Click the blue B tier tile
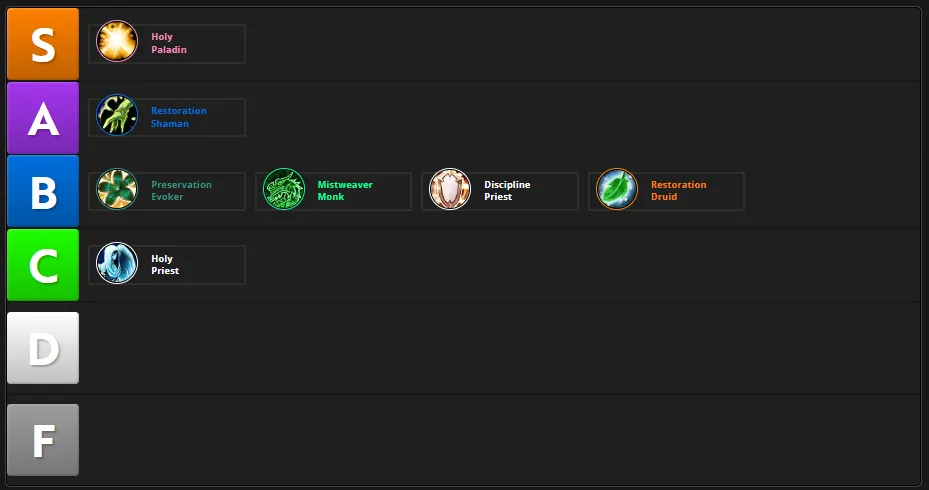 pyautogui.click(x=43, y=191)
